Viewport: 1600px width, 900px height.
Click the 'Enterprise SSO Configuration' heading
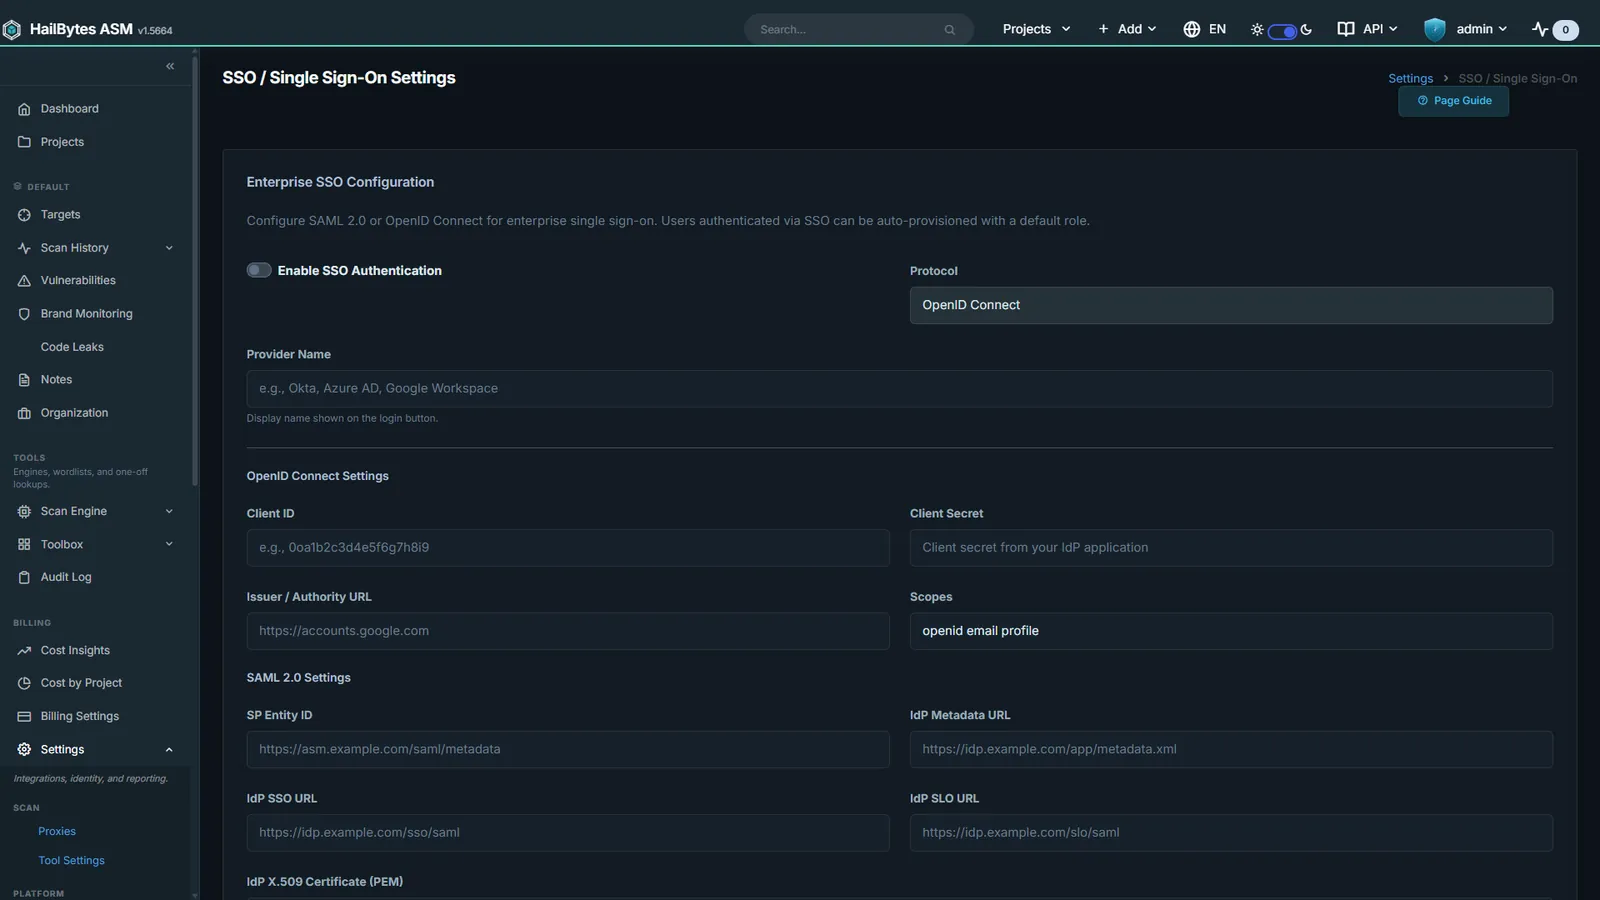coord(340,182)
